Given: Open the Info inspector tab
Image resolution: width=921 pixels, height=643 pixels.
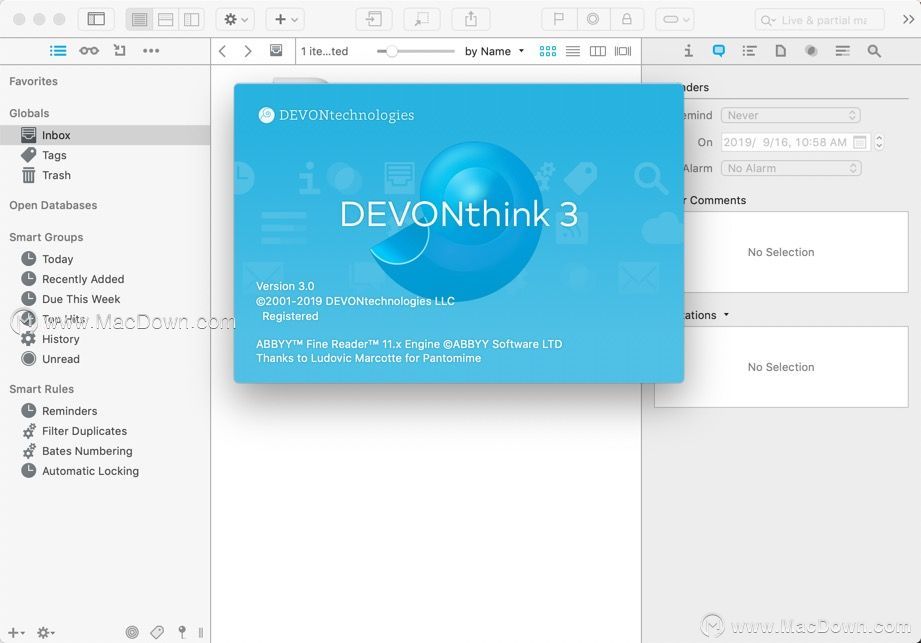Looking at the screenshot, I should tap(688, 51).
